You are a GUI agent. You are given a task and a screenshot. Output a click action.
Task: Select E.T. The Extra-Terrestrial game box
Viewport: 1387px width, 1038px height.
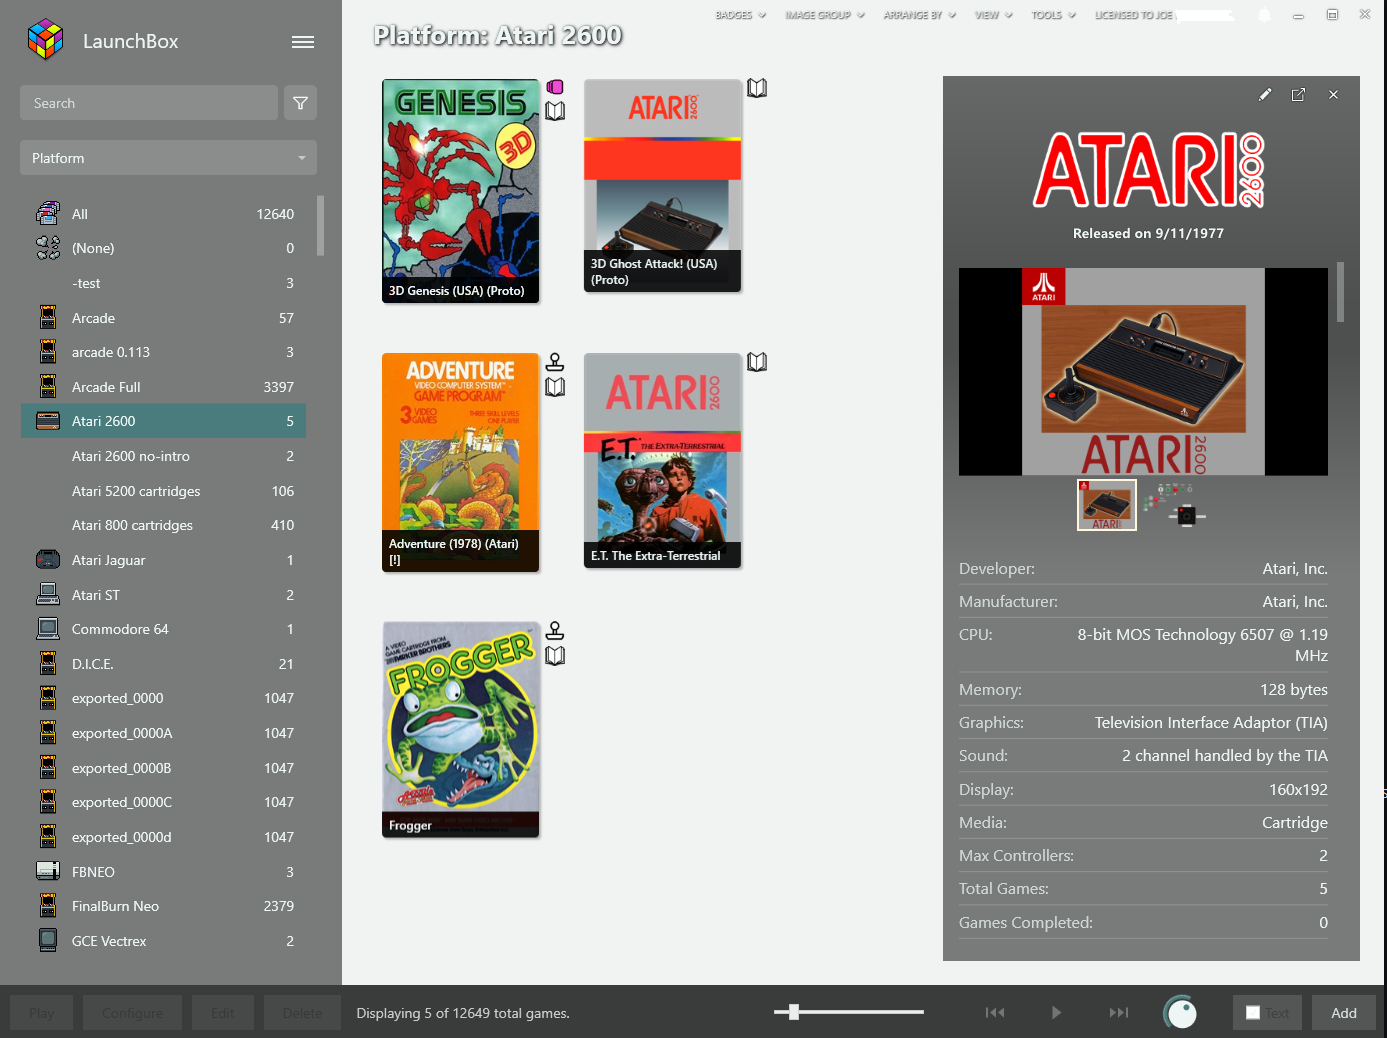[x=662, y=460]
